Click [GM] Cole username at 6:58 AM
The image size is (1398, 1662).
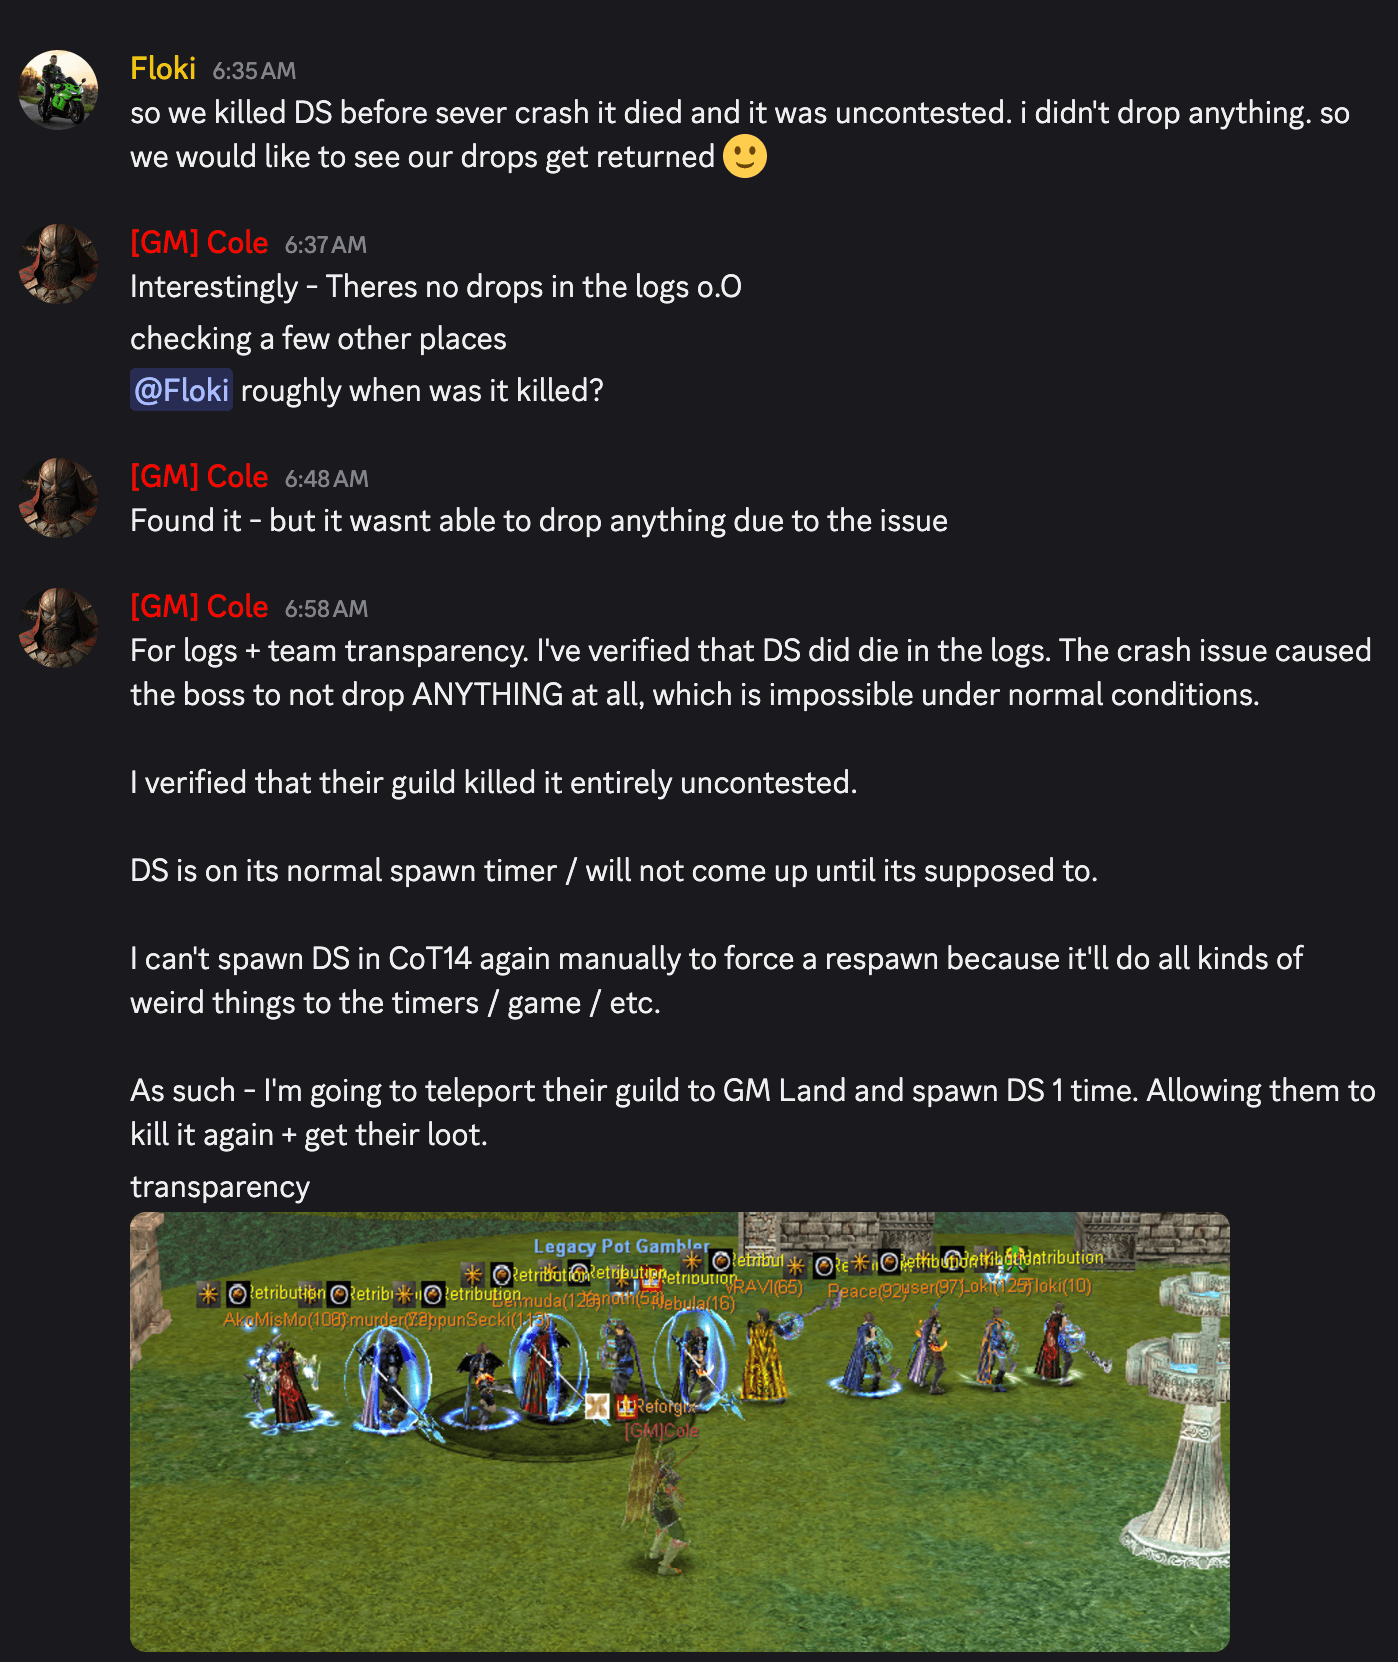(x=199, y=607)
